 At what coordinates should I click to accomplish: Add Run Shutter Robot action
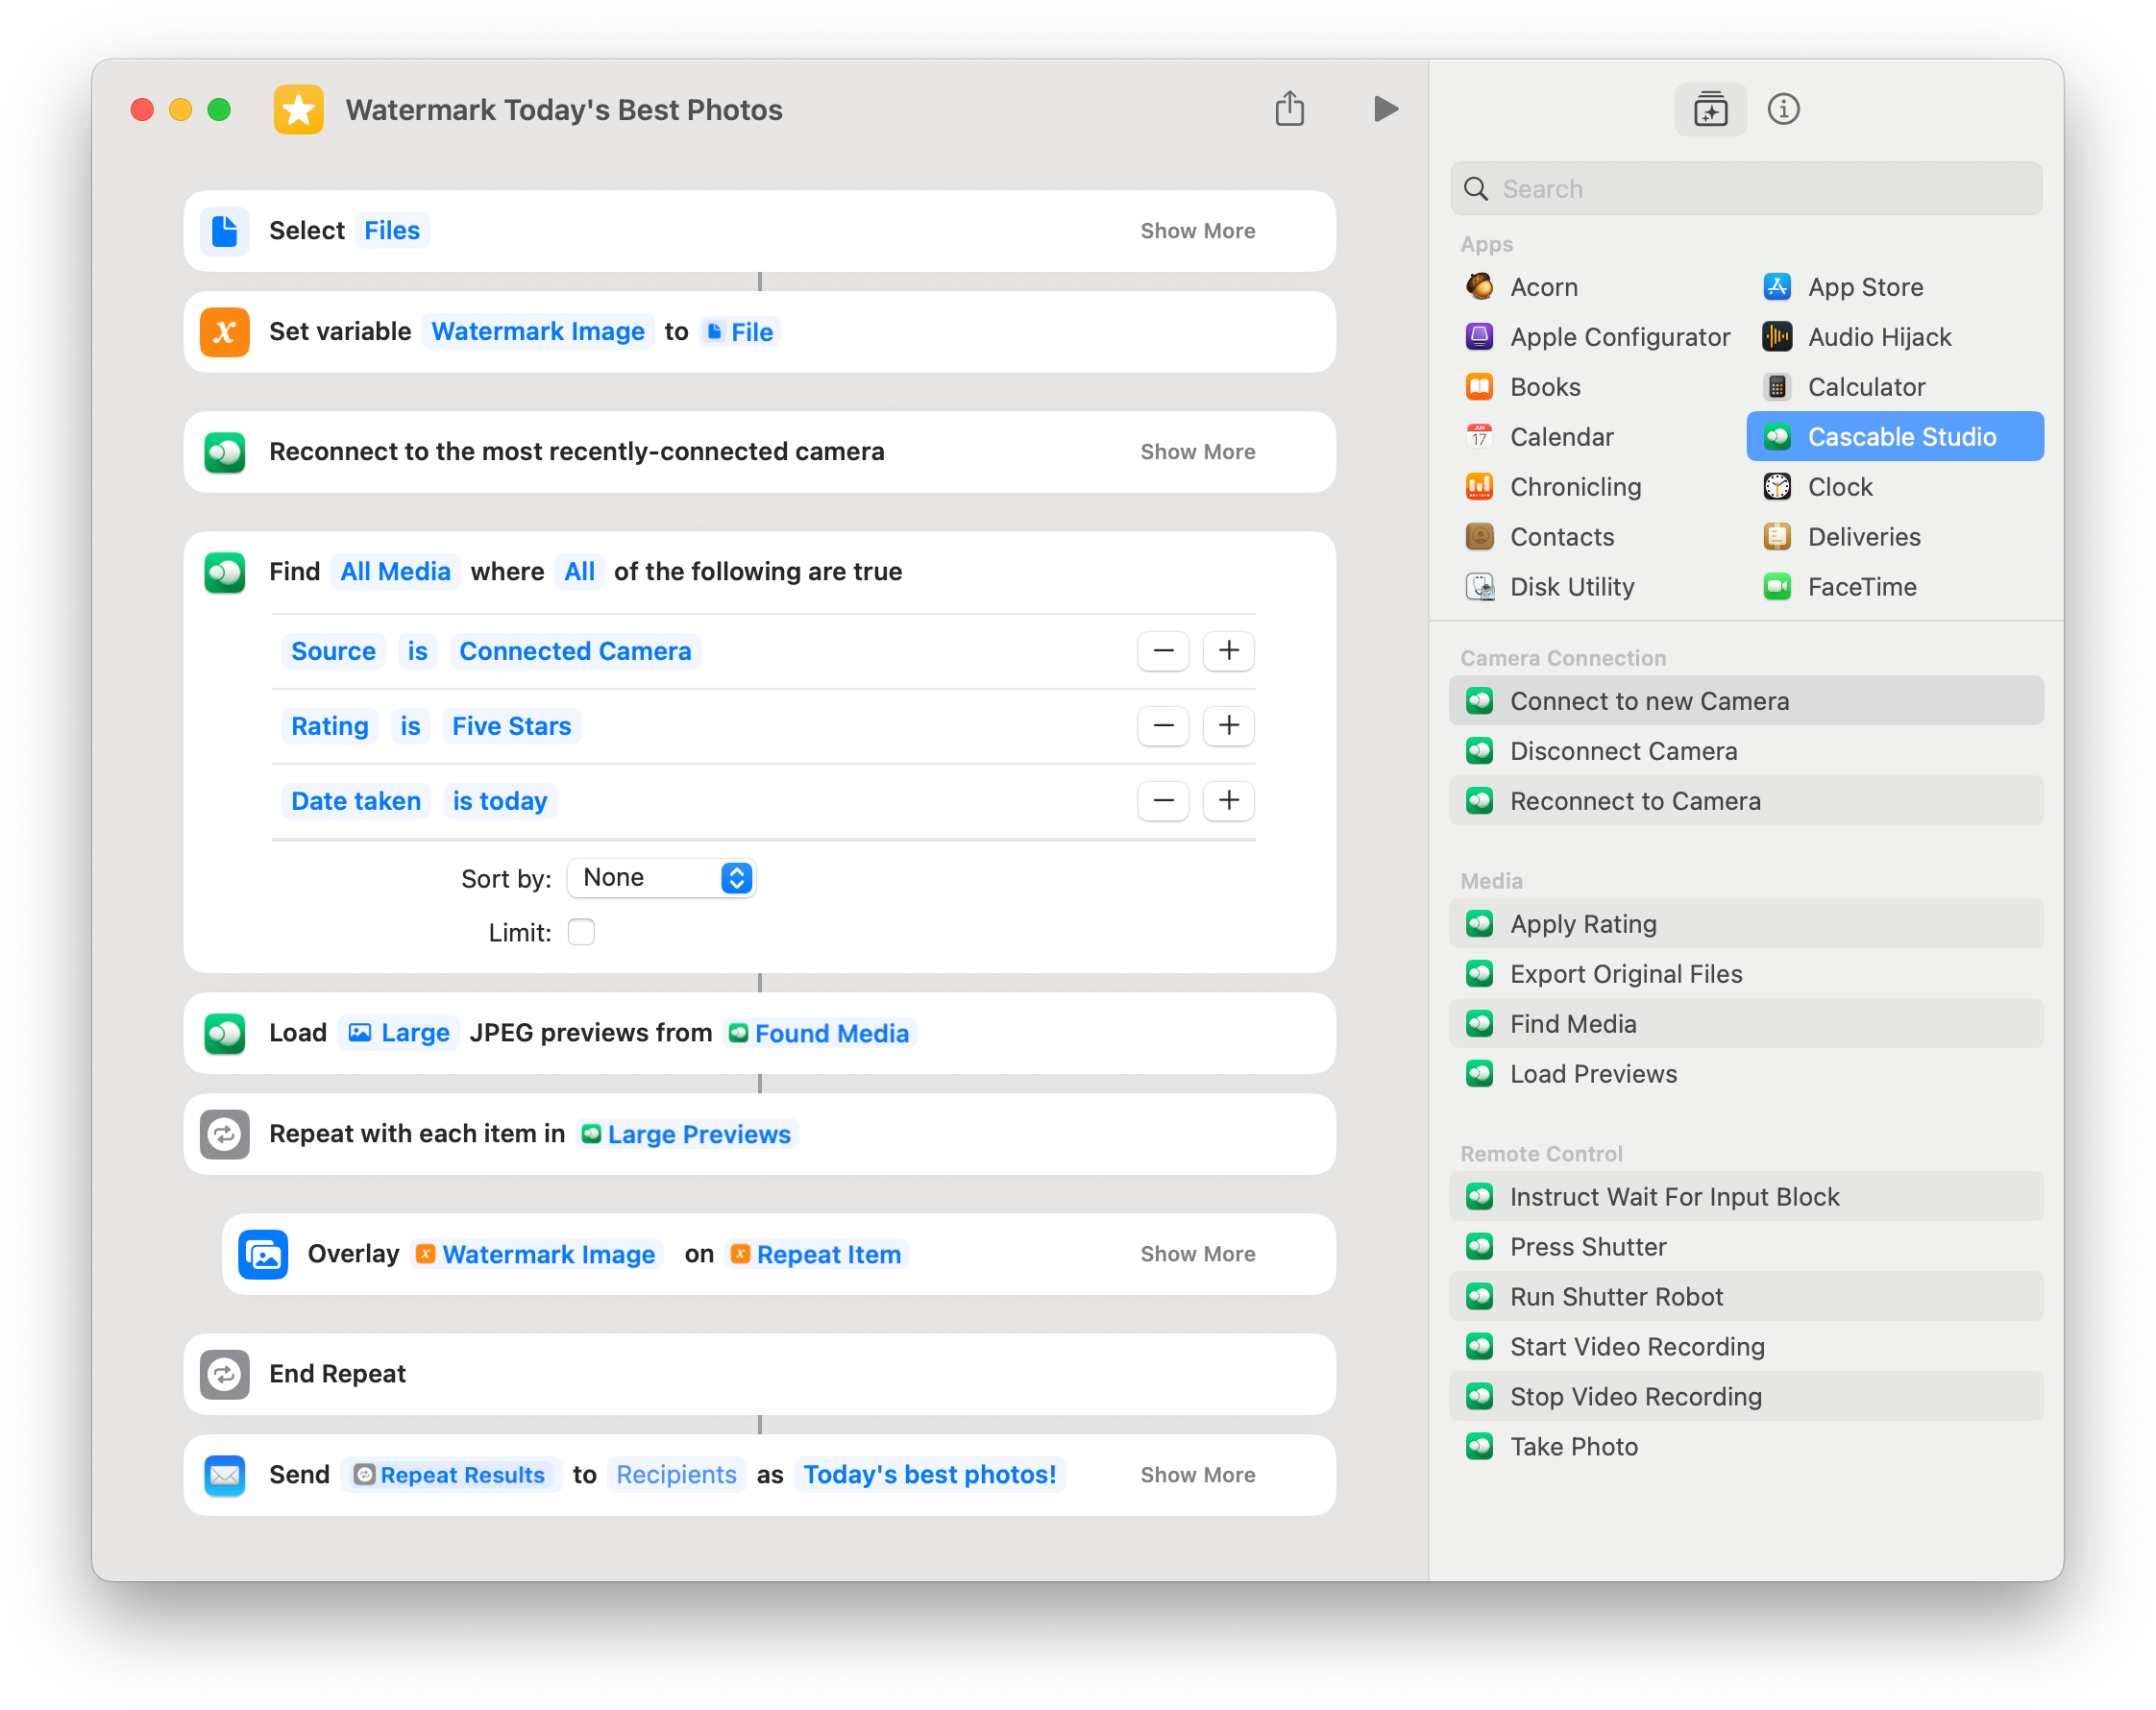1746,1297
